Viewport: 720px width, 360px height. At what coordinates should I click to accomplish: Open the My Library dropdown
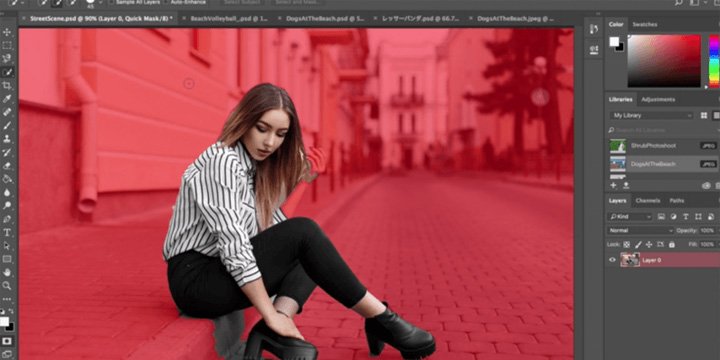pos(651,115)
